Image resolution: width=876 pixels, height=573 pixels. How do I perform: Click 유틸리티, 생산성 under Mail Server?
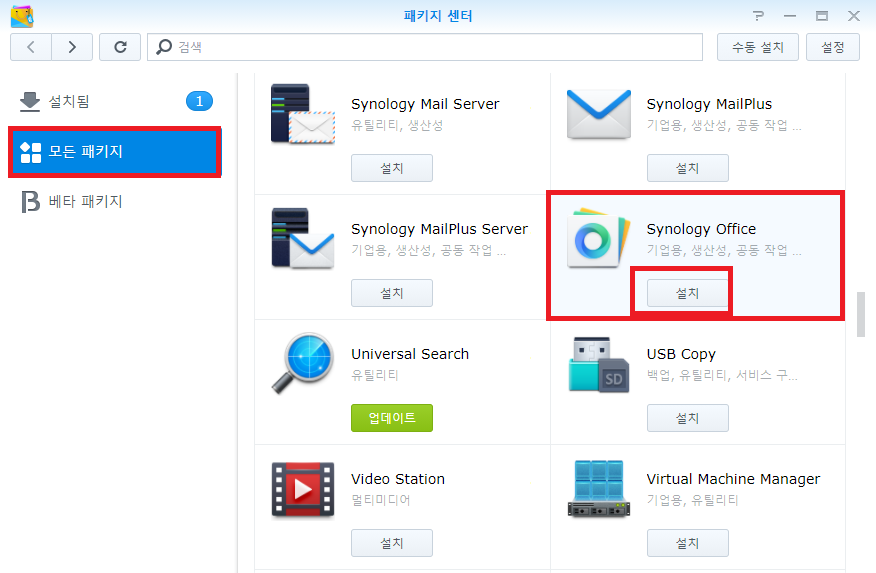pos(397,125)
